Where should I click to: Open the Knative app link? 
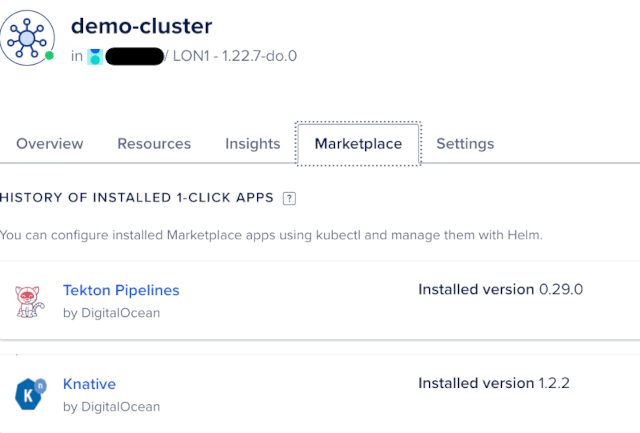89,384
